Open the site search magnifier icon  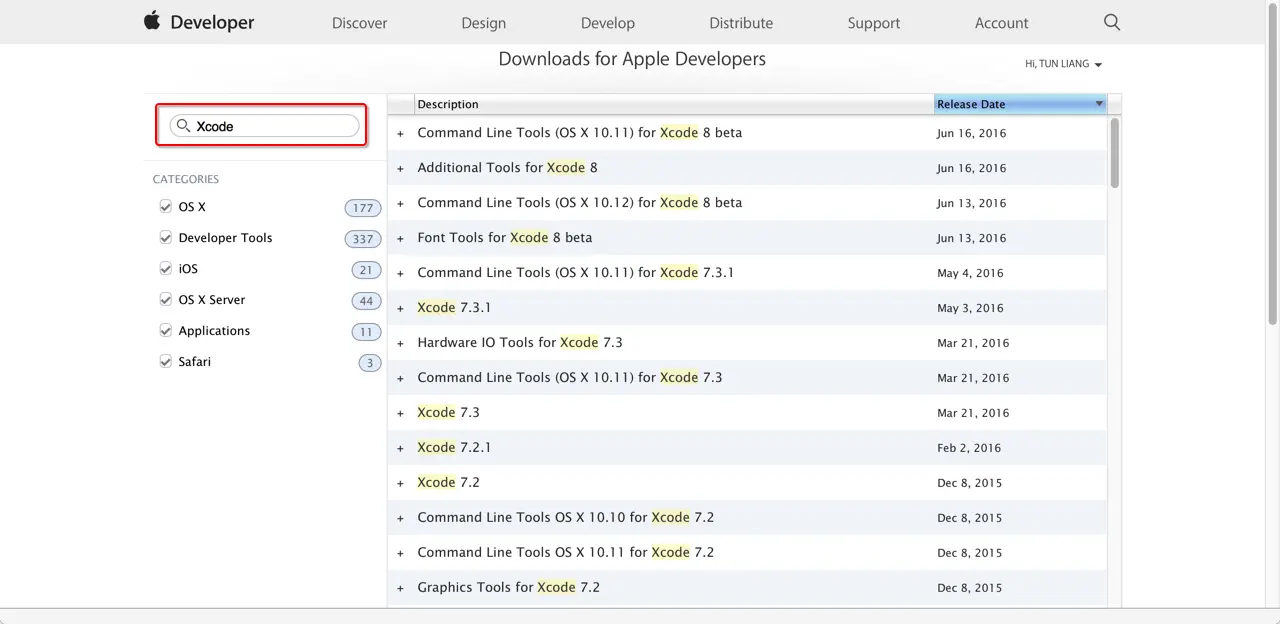[x=1112, y=22]
